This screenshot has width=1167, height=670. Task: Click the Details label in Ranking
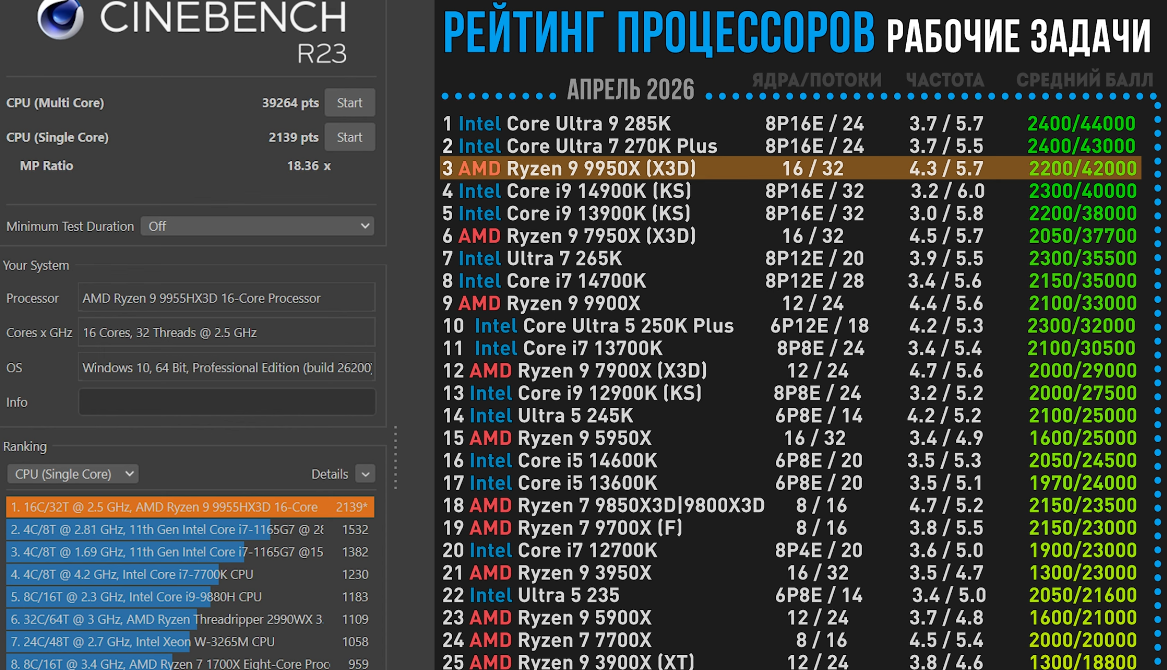click(330, 474)
